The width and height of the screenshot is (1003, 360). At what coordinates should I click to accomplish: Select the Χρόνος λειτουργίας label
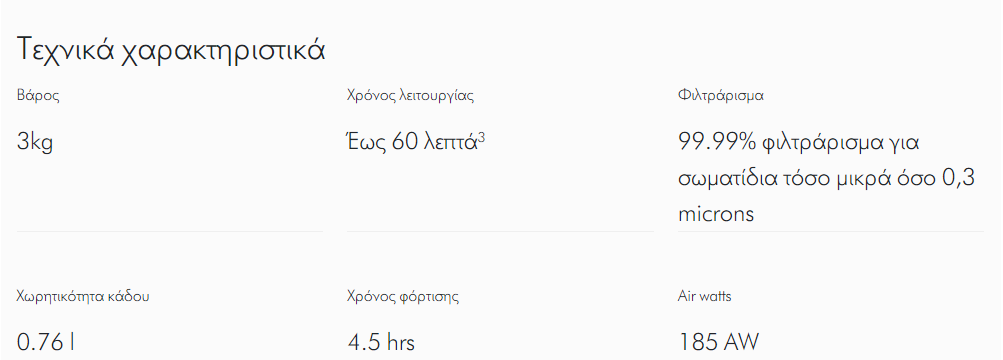coord(410,97)
